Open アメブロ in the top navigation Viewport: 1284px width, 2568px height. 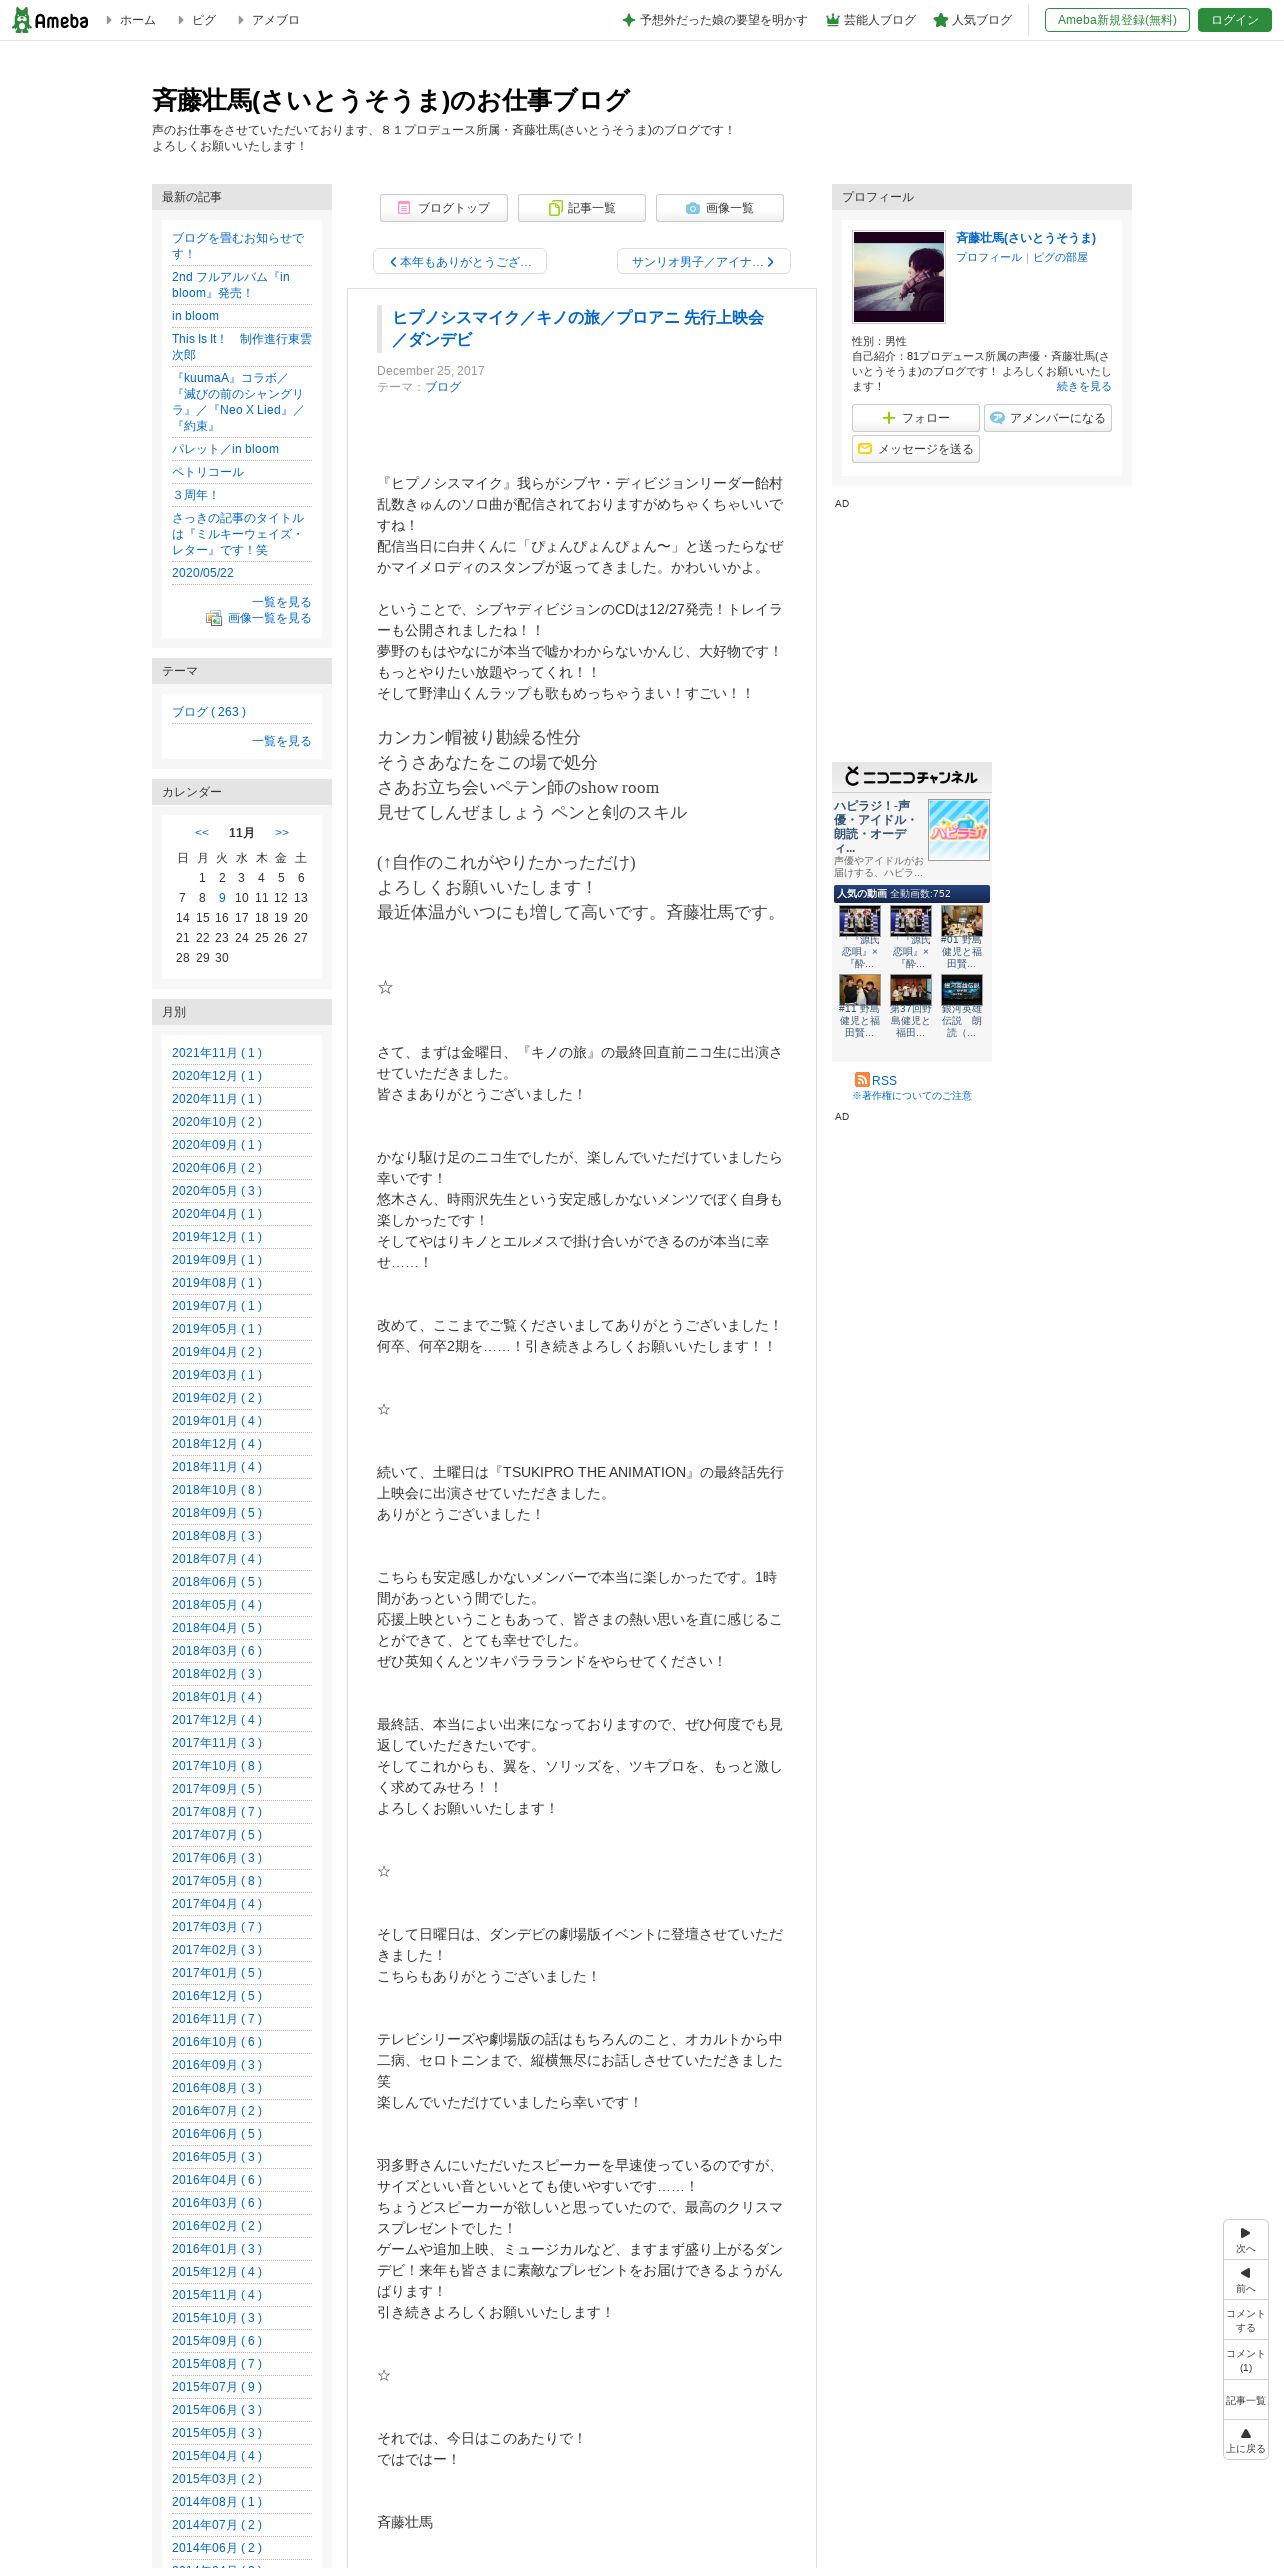275,20
